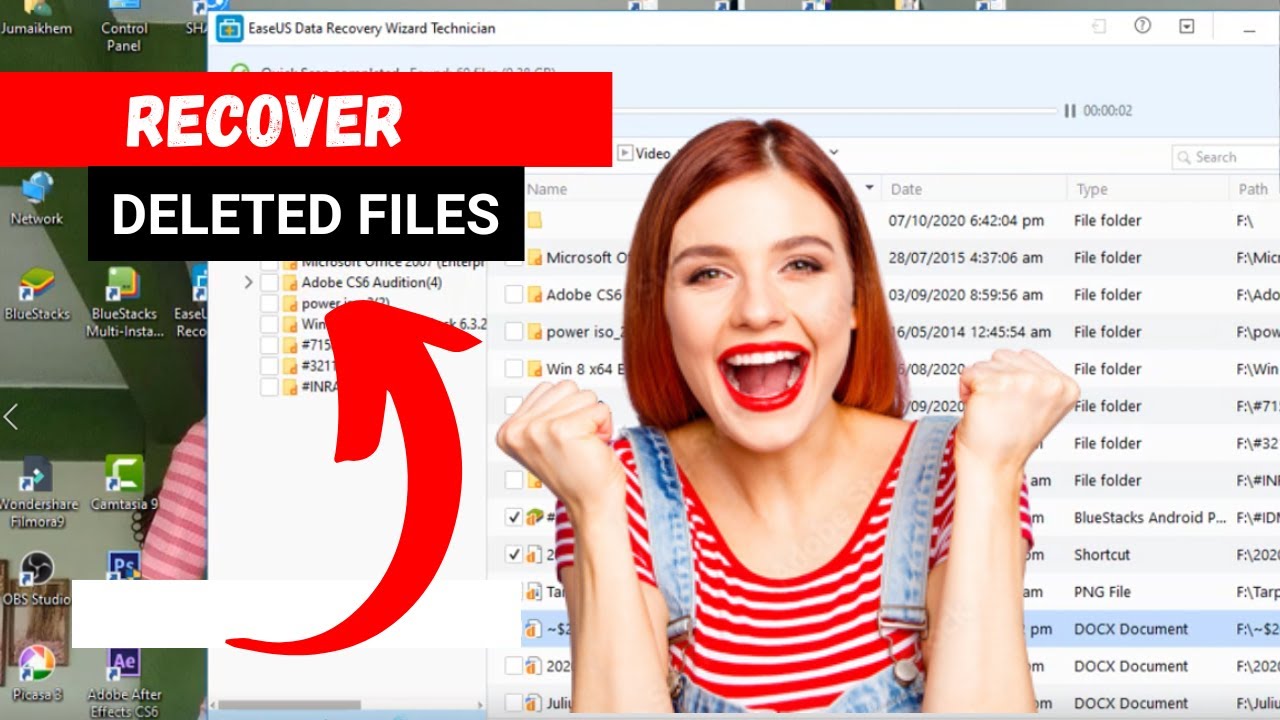The image size is (1280, 720).
Task: Tick checkbox beside the Juliu DOCX row
Action: click(x=513, y=703)
